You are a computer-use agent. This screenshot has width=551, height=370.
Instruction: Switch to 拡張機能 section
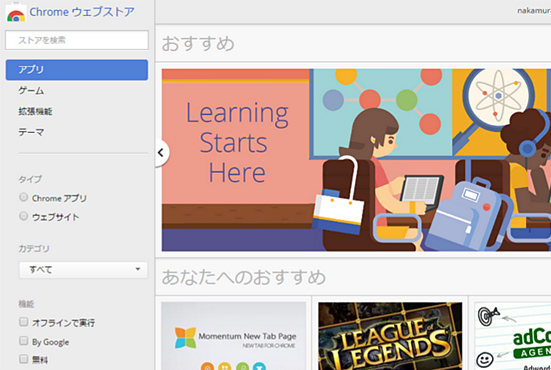[x=35, y=112]
